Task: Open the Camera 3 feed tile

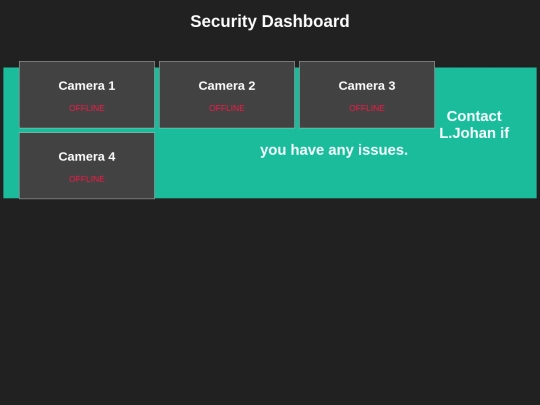Action: pyautogui.click(x=367, y=95)
